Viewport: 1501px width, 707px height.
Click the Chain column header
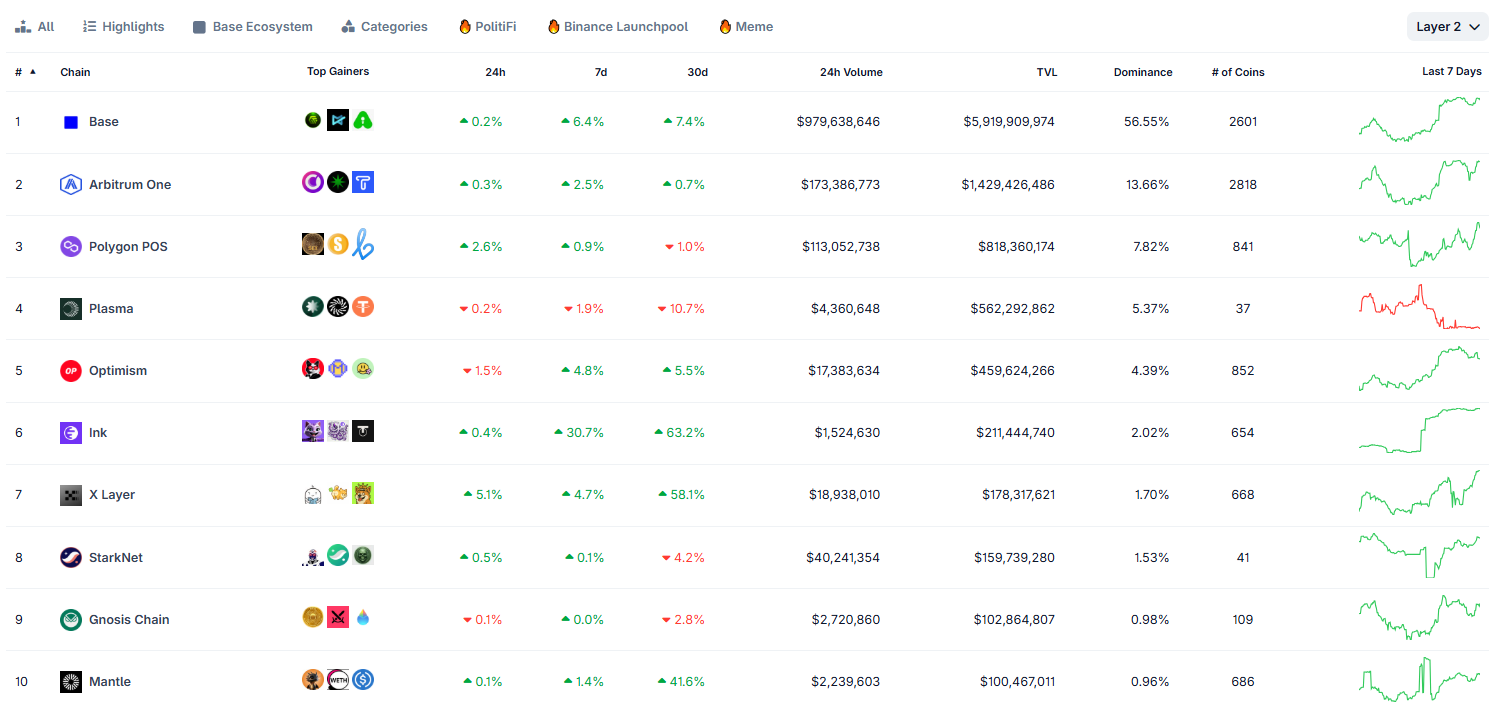tap(75, 72)
